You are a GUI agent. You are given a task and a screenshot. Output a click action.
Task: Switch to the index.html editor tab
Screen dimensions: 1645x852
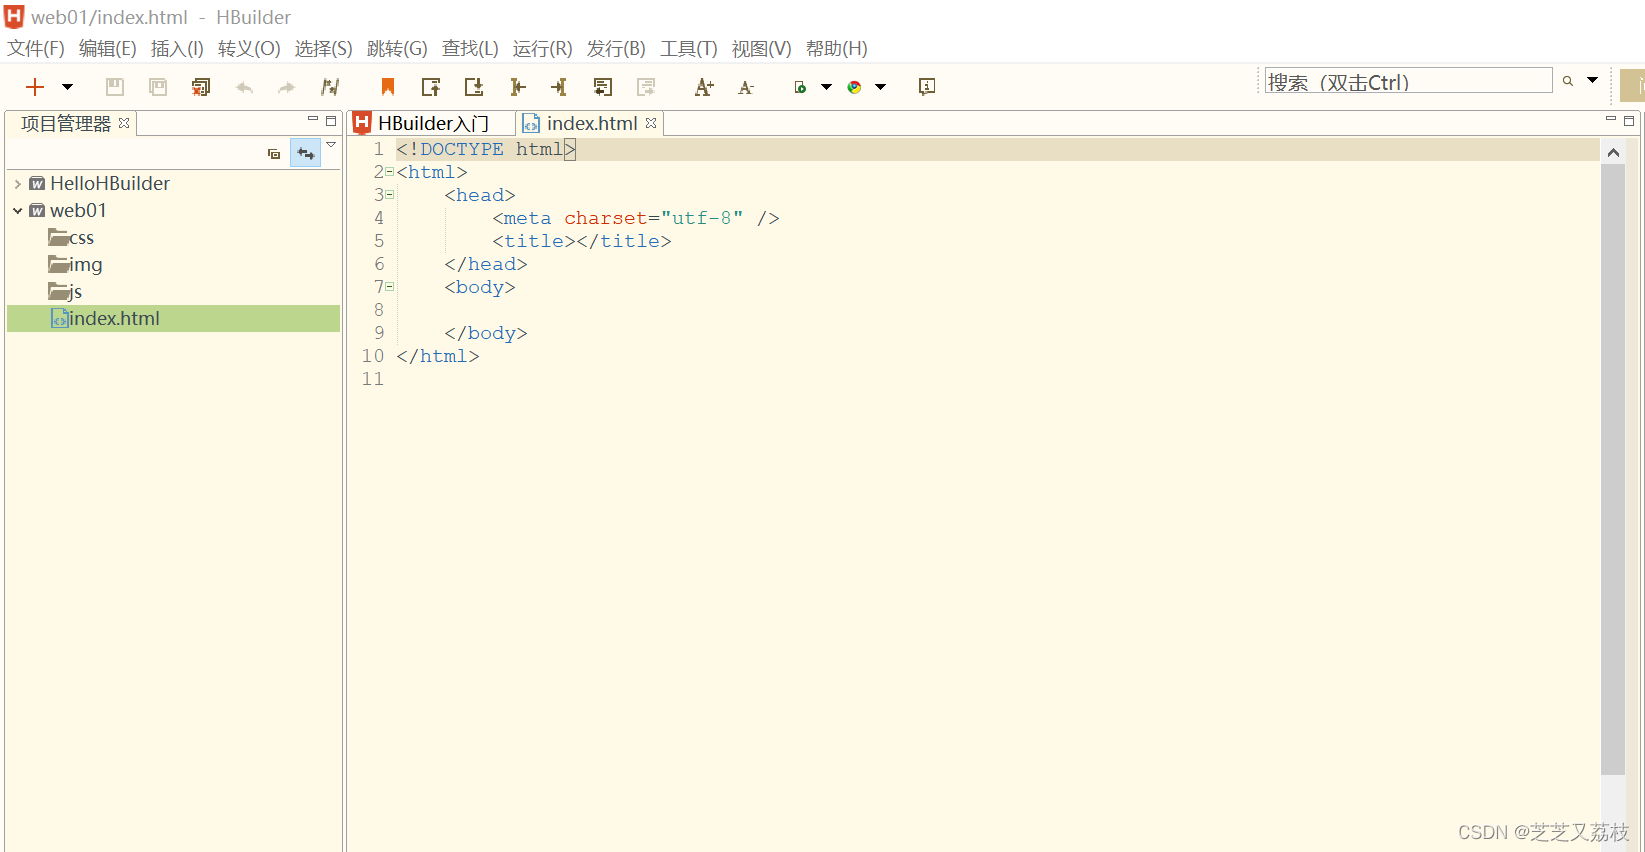pyautogui.click(x=592, y=123)
